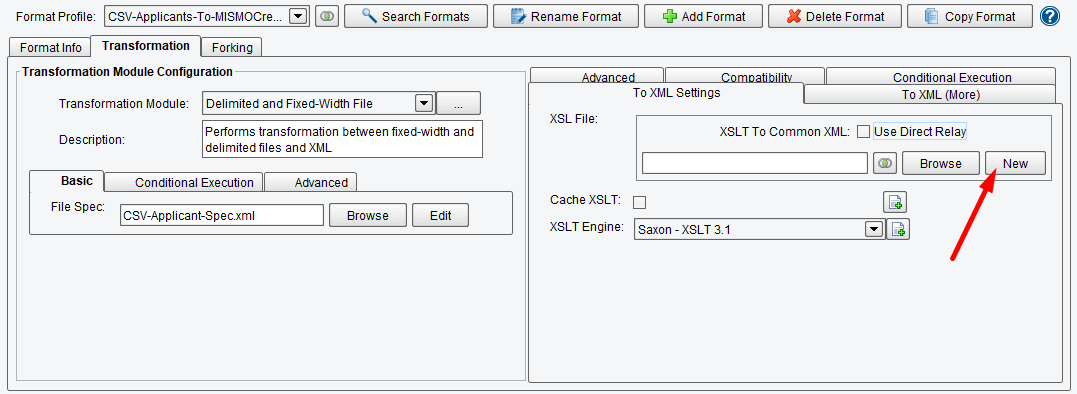This screenshot has width=1077, height=394.
Task: Click the Search Formats magnifier button
Action: (416, 16)
